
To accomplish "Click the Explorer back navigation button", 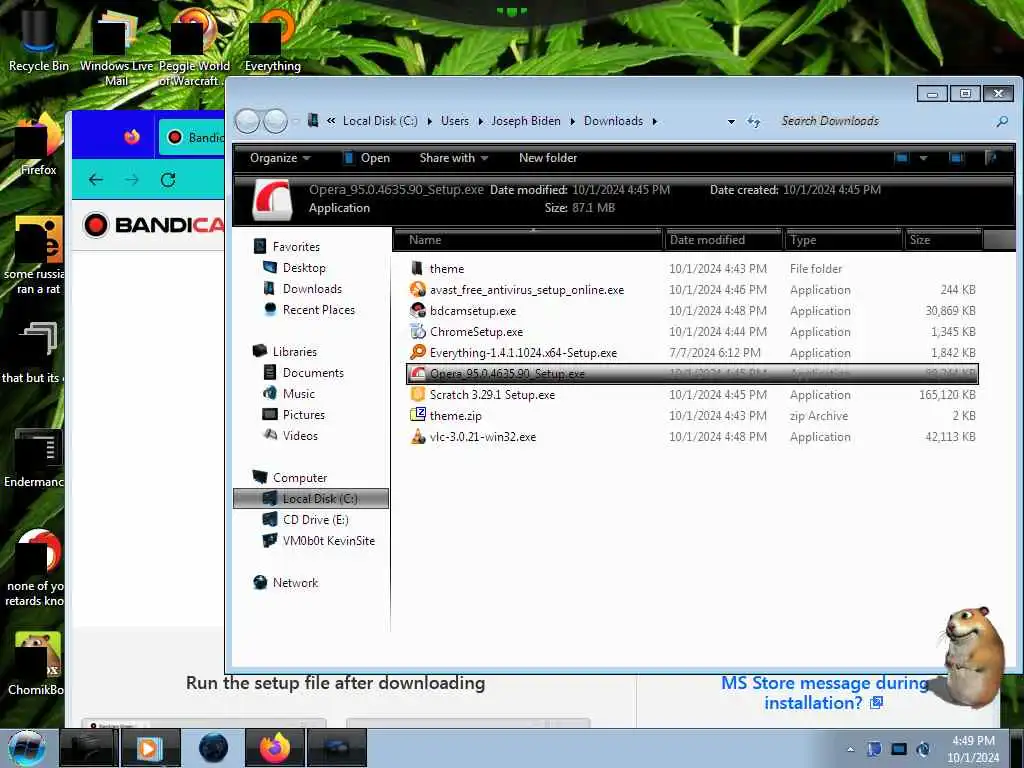I will click(x=247, y=121).
